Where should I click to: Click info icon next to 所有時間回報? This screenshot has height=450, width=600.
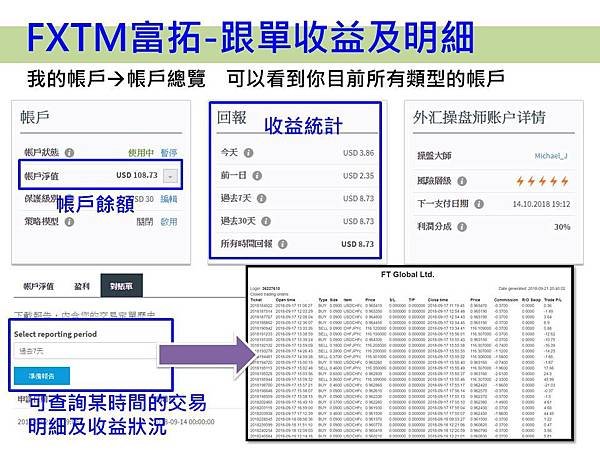(x=282, y=244)
